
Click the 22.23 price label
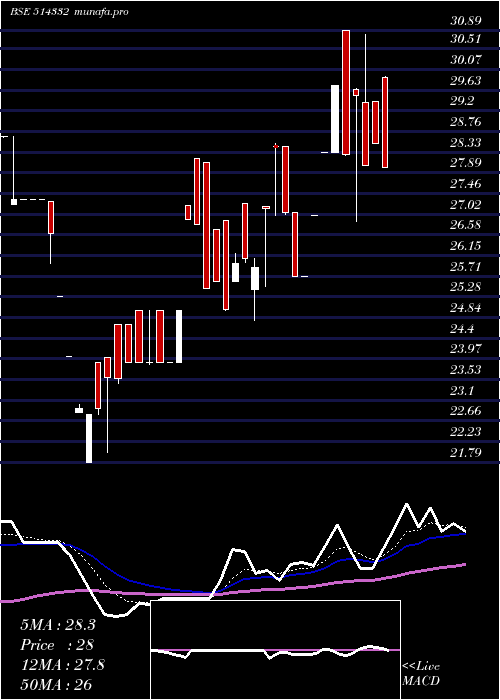tap(466, 432)
